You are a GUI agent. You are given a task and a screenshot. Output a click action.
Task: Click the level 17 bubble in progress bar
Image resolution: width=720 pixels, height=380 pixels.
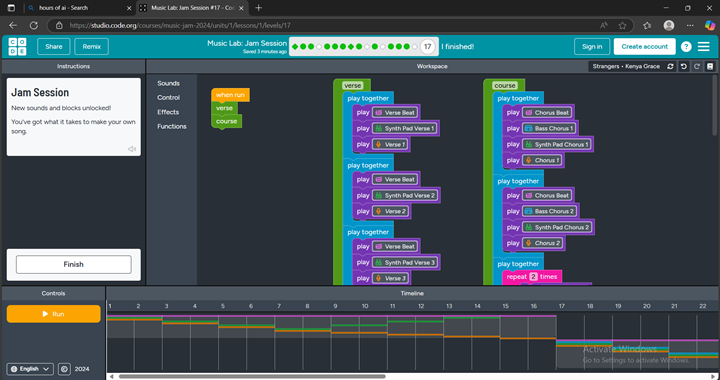428,46
